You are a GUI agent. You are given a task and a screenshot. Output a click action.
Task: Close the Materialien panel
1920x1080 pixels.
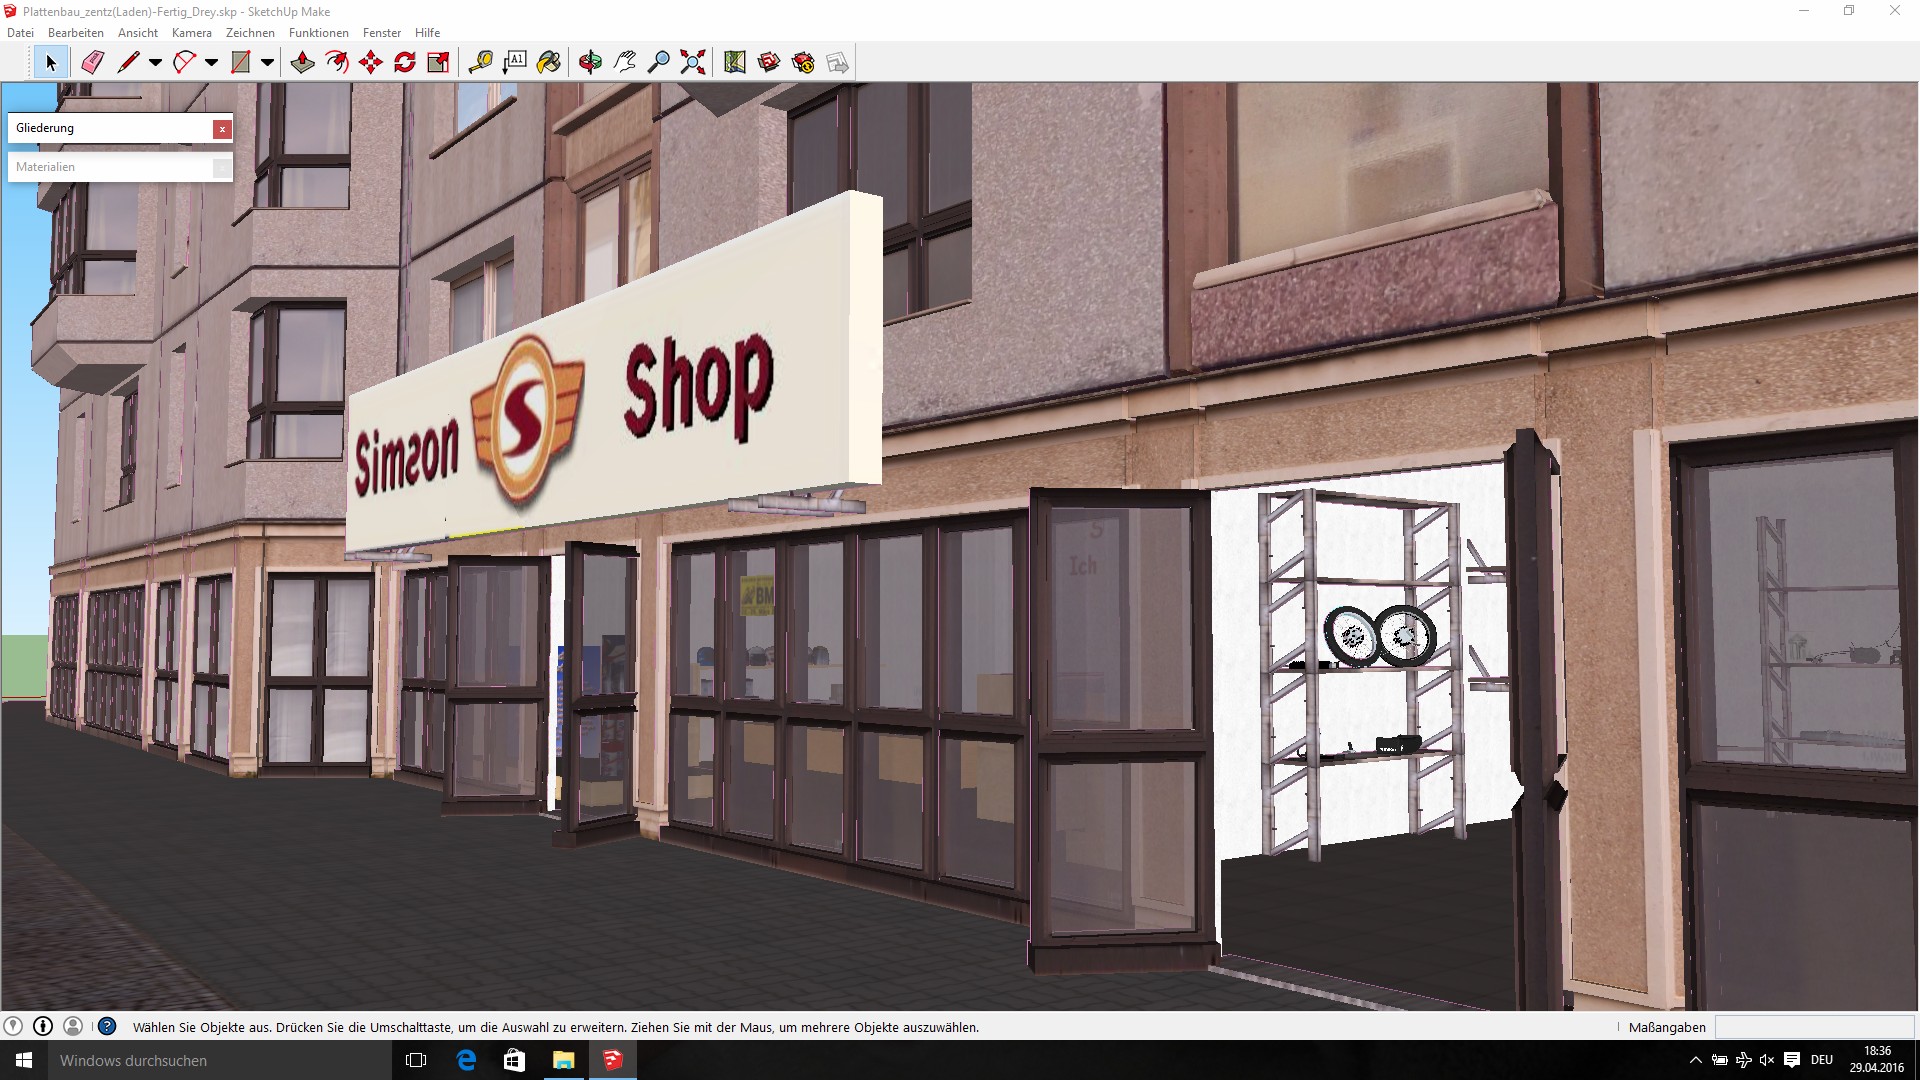click(x=222, y=167)
